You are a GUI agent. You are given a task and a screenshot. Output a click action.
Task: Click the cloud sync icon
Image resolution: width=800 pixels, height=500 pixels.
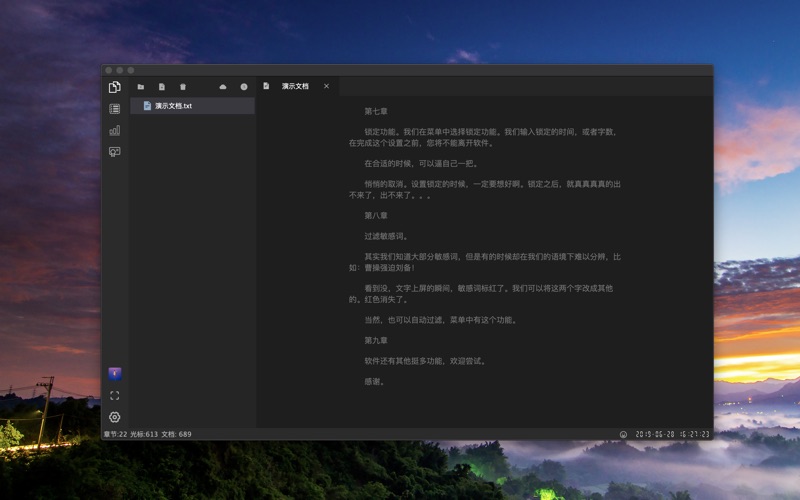tap(223, 87)
